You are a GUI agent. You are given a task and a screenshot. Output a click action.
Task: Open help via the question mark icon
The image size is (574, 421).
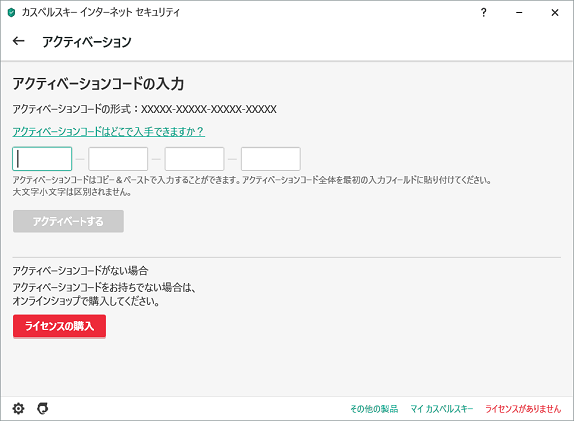(x=483, y=13)
